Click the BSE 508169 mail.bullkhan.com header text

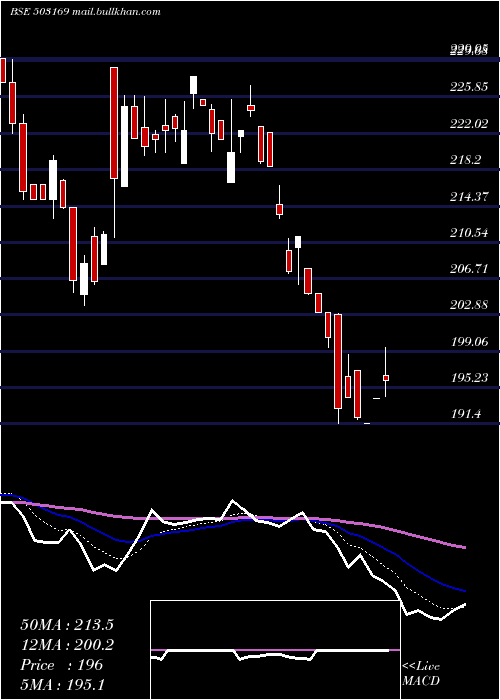(85, 12)
